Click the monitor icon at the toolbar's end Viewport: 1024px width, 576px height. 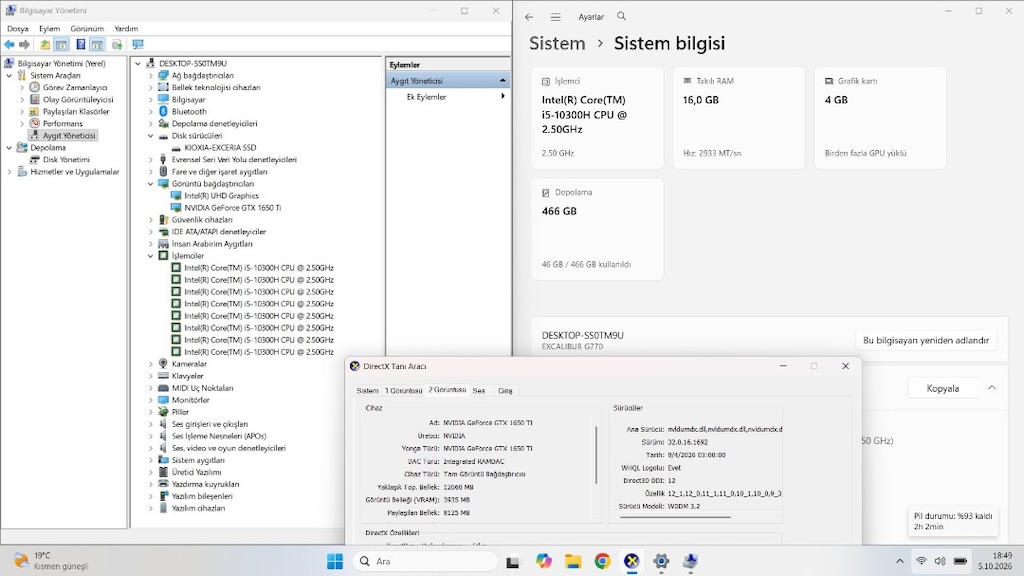pos(138,44)
